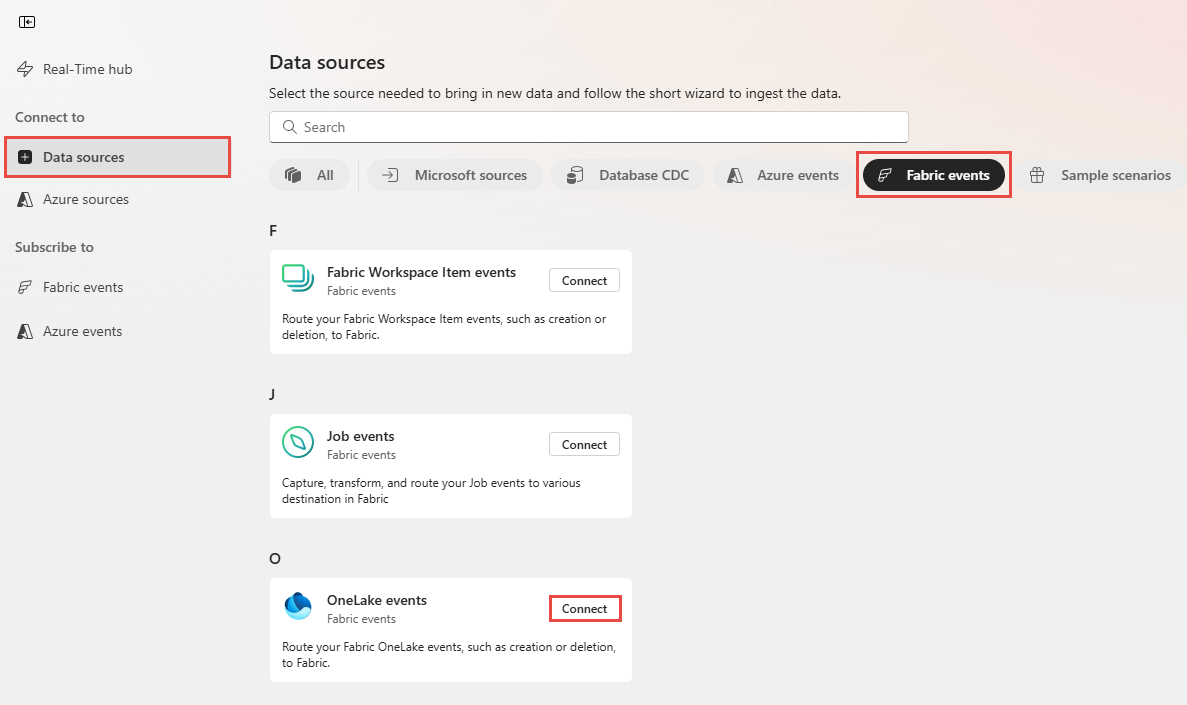Click the Fabric Workspace Item events icon

tap(297, 280)
